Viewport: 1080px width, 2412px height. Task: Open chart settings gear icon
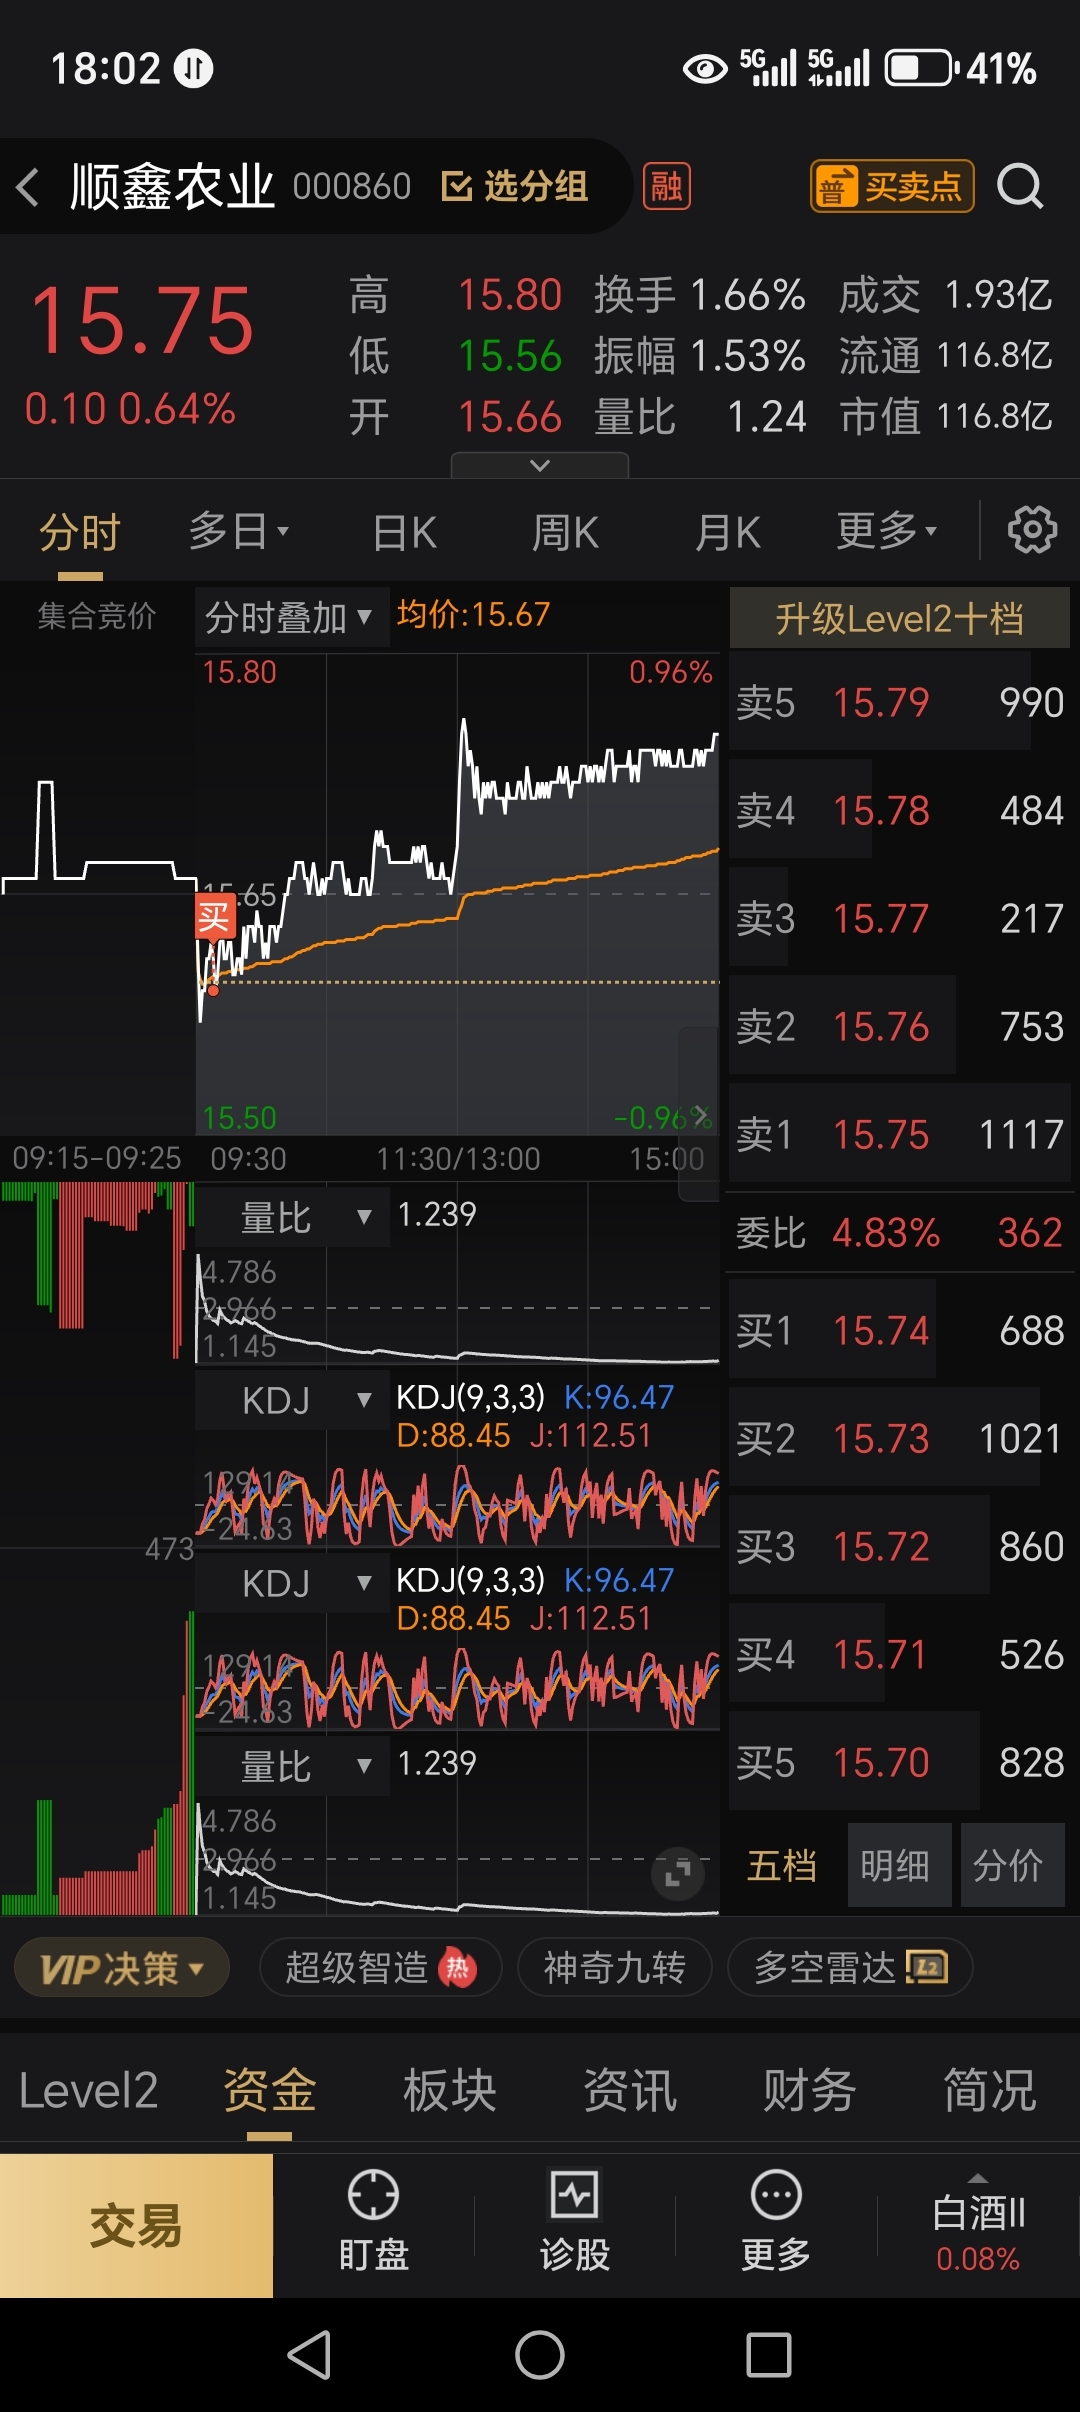point(1032,530)
